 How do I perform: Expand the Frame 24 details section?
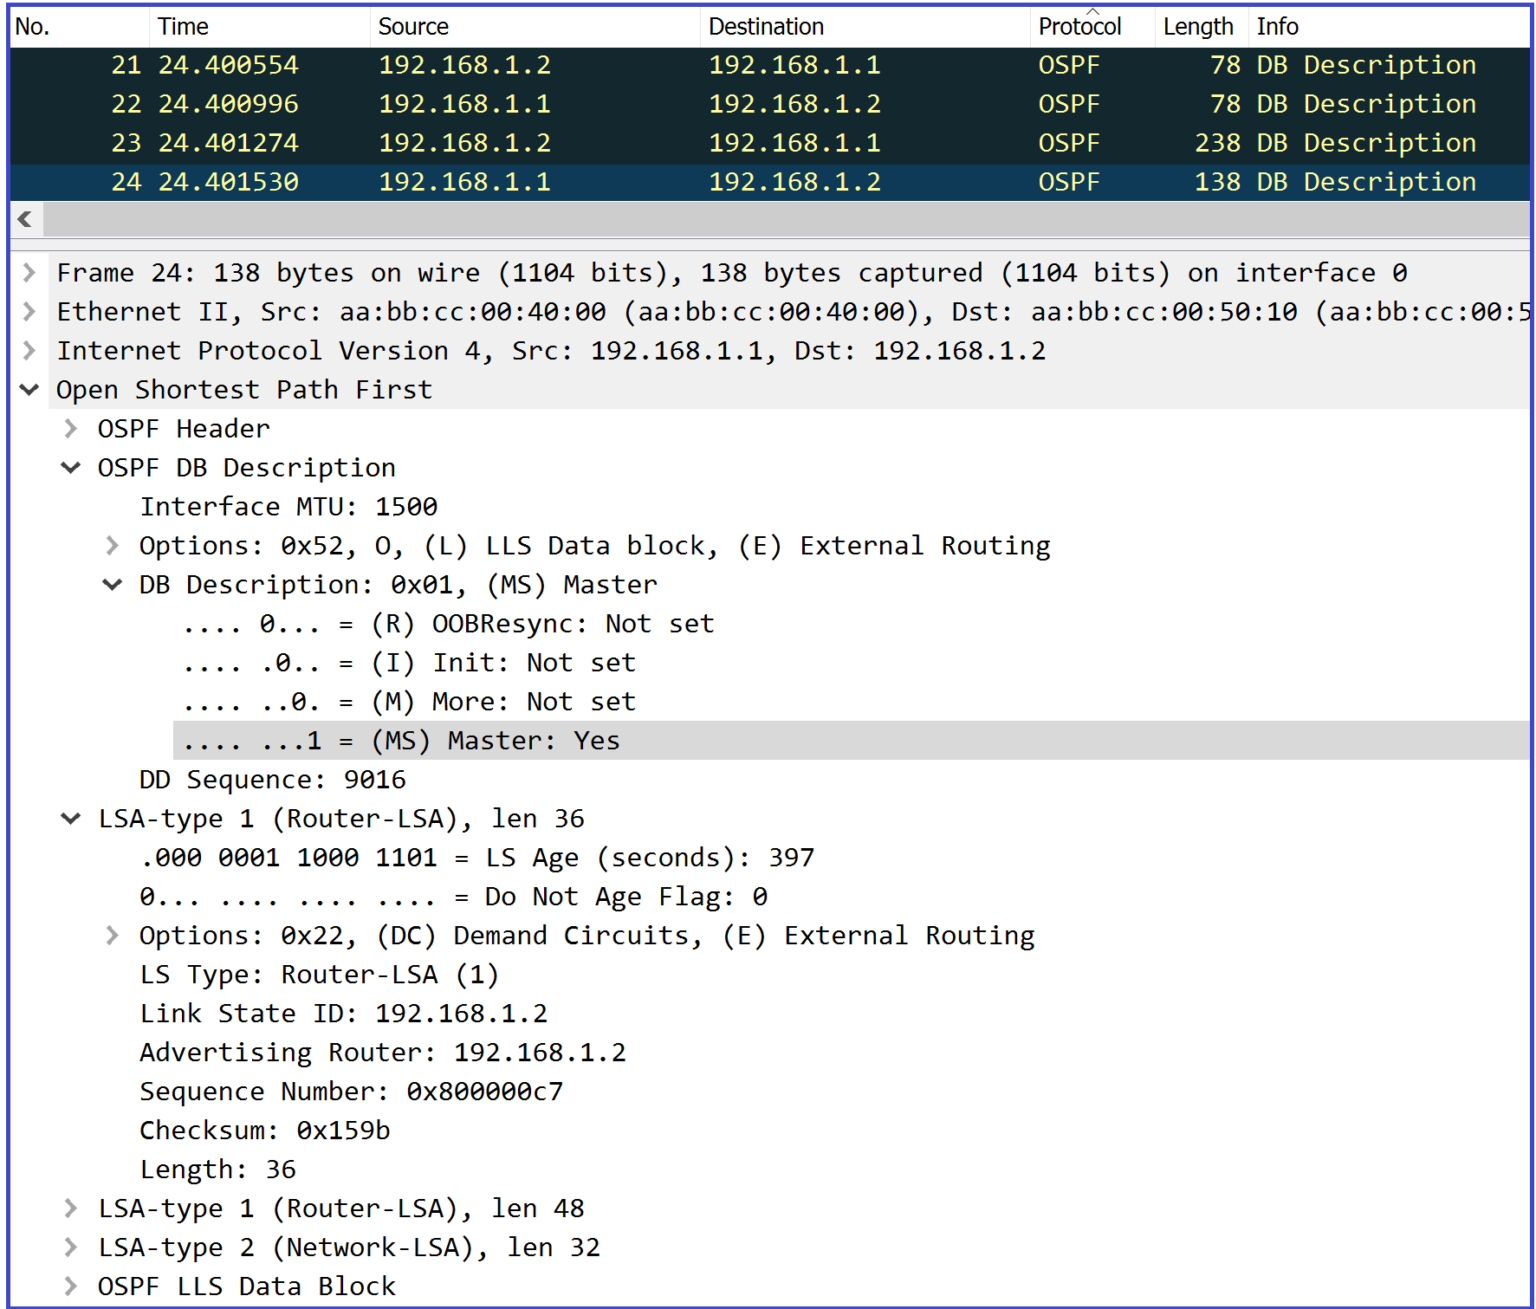(29, 272)
